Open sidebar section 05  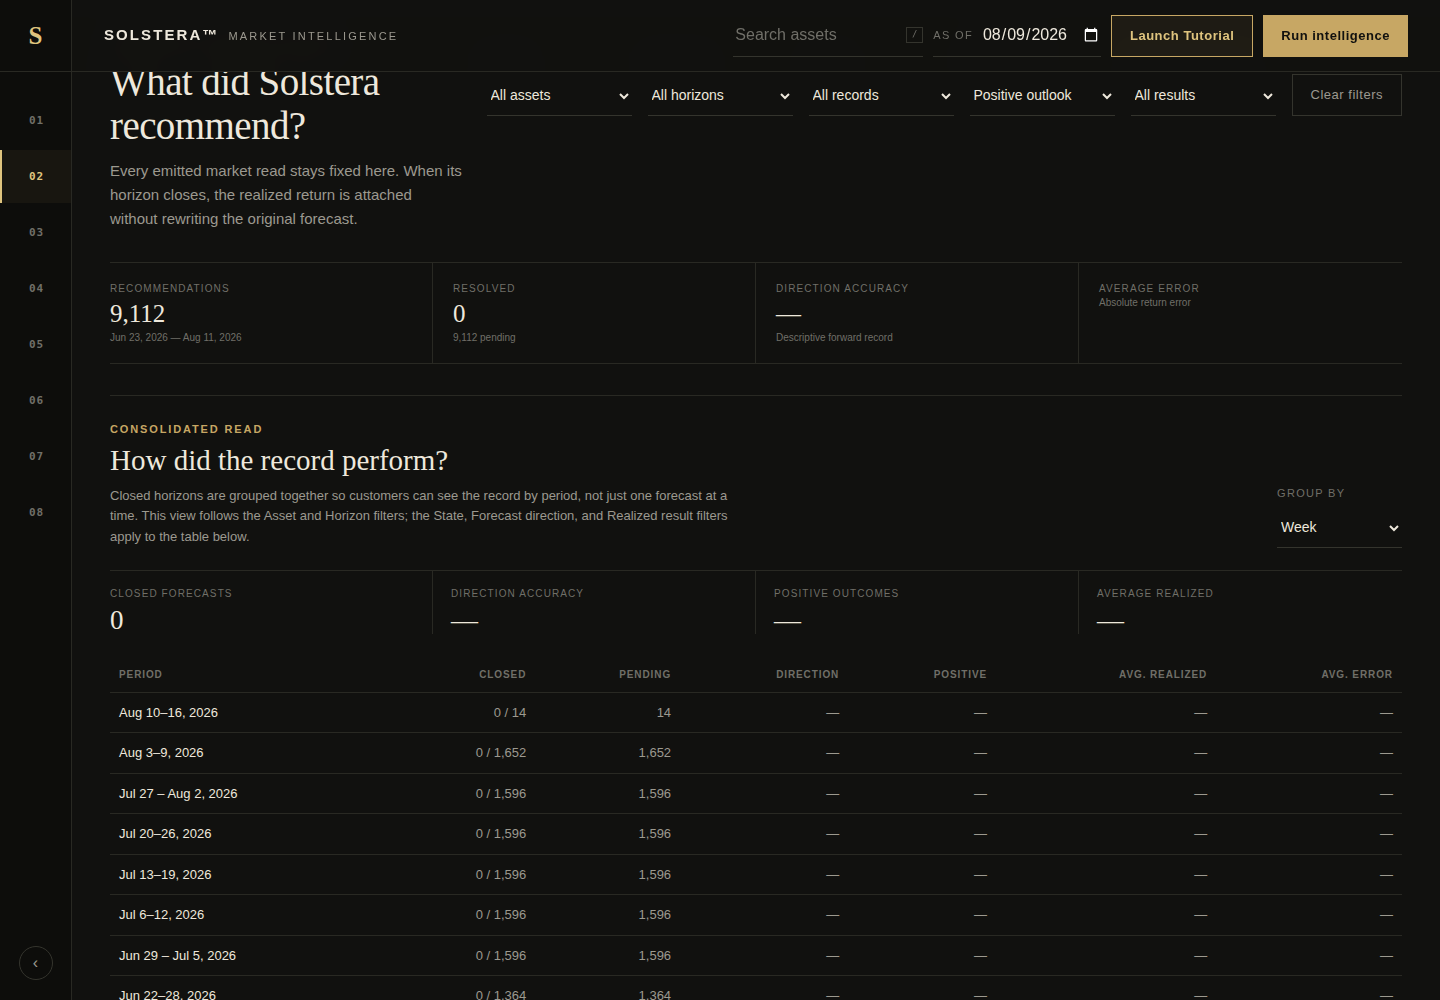(x=36, y=344)
